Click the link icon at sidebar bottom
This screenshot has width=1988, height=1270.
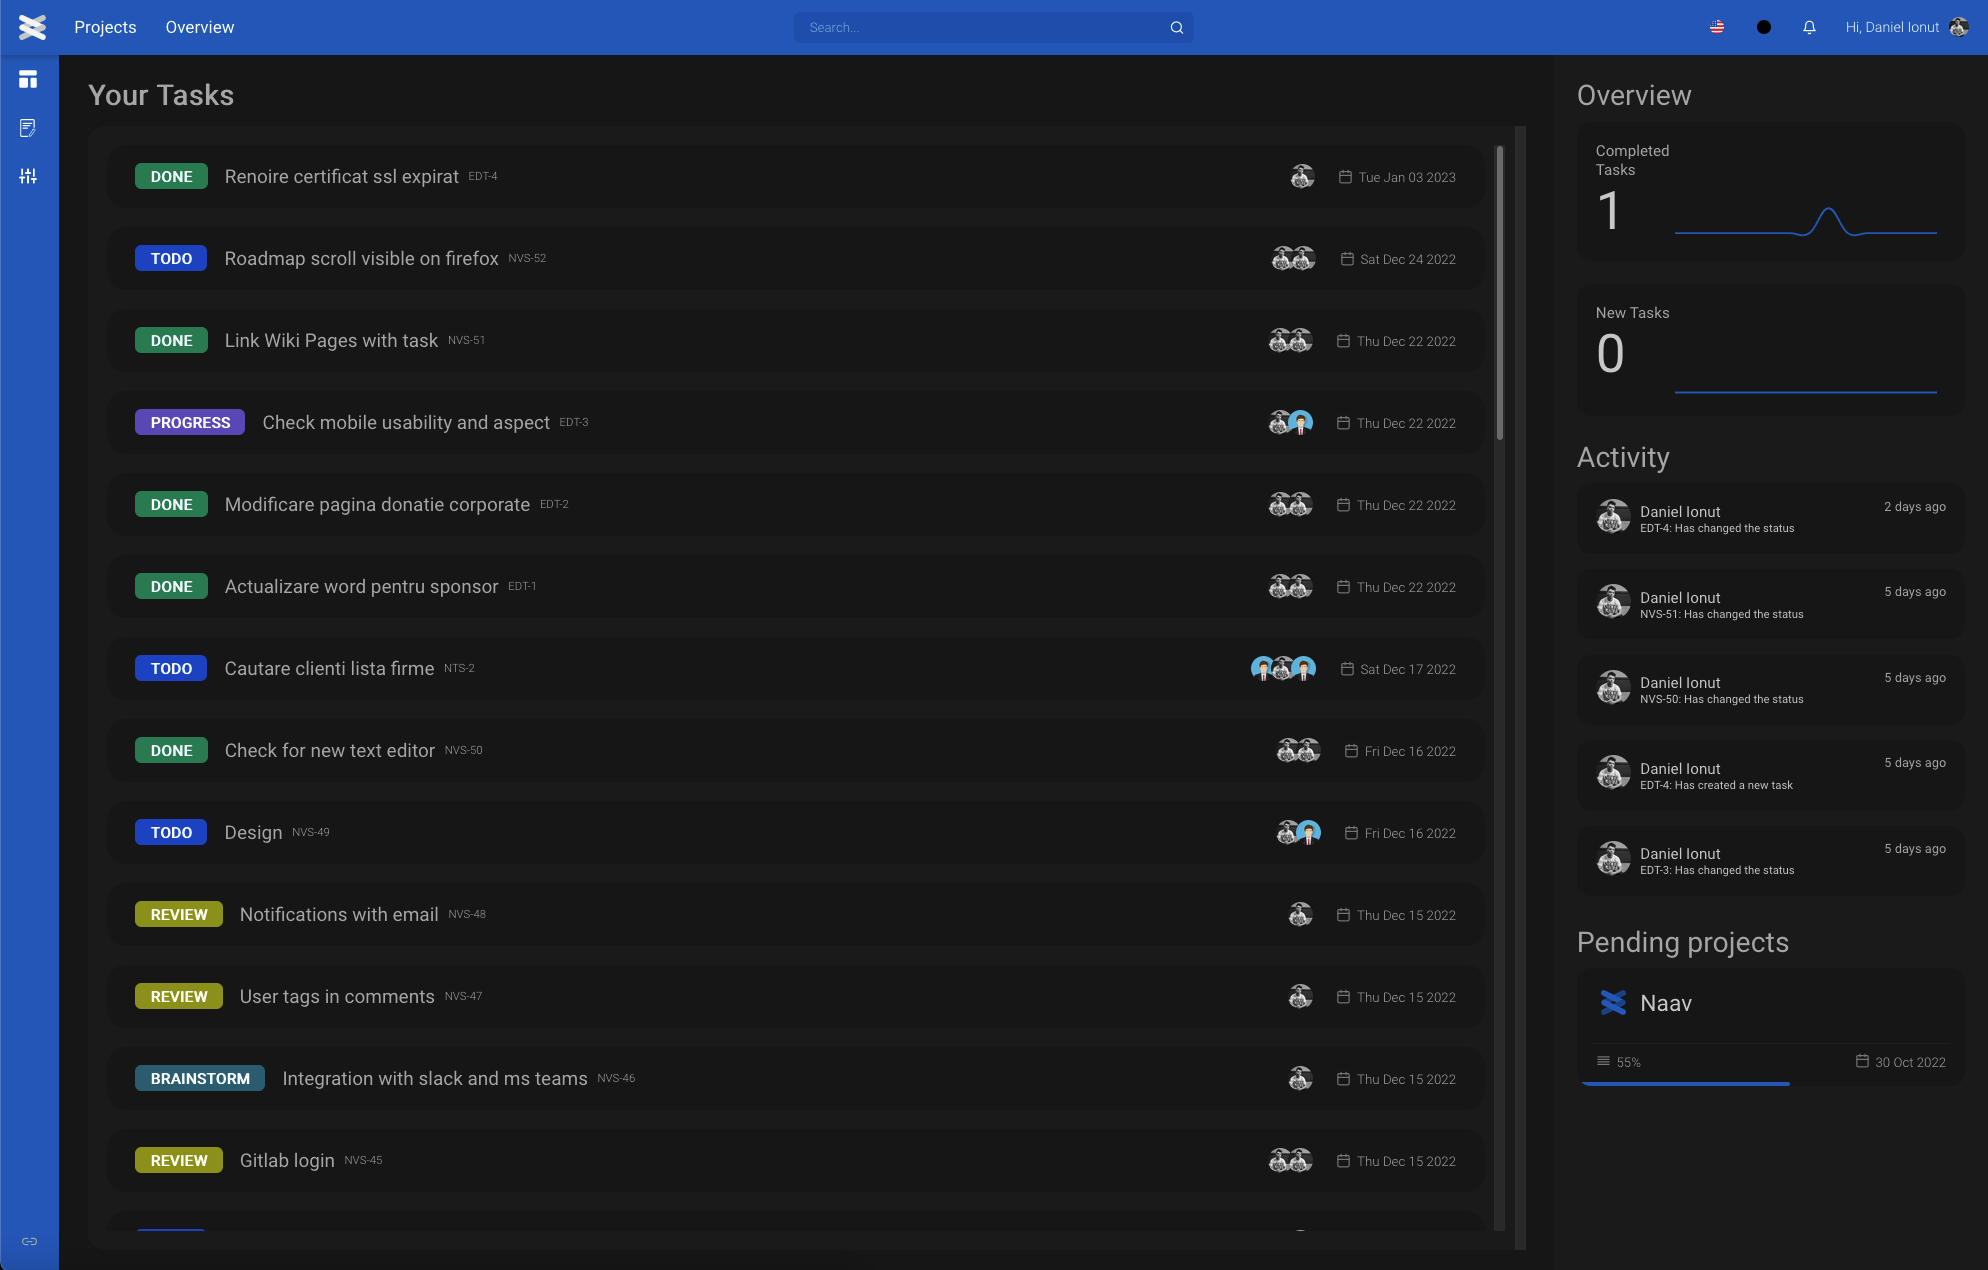tap(29, 1241)
